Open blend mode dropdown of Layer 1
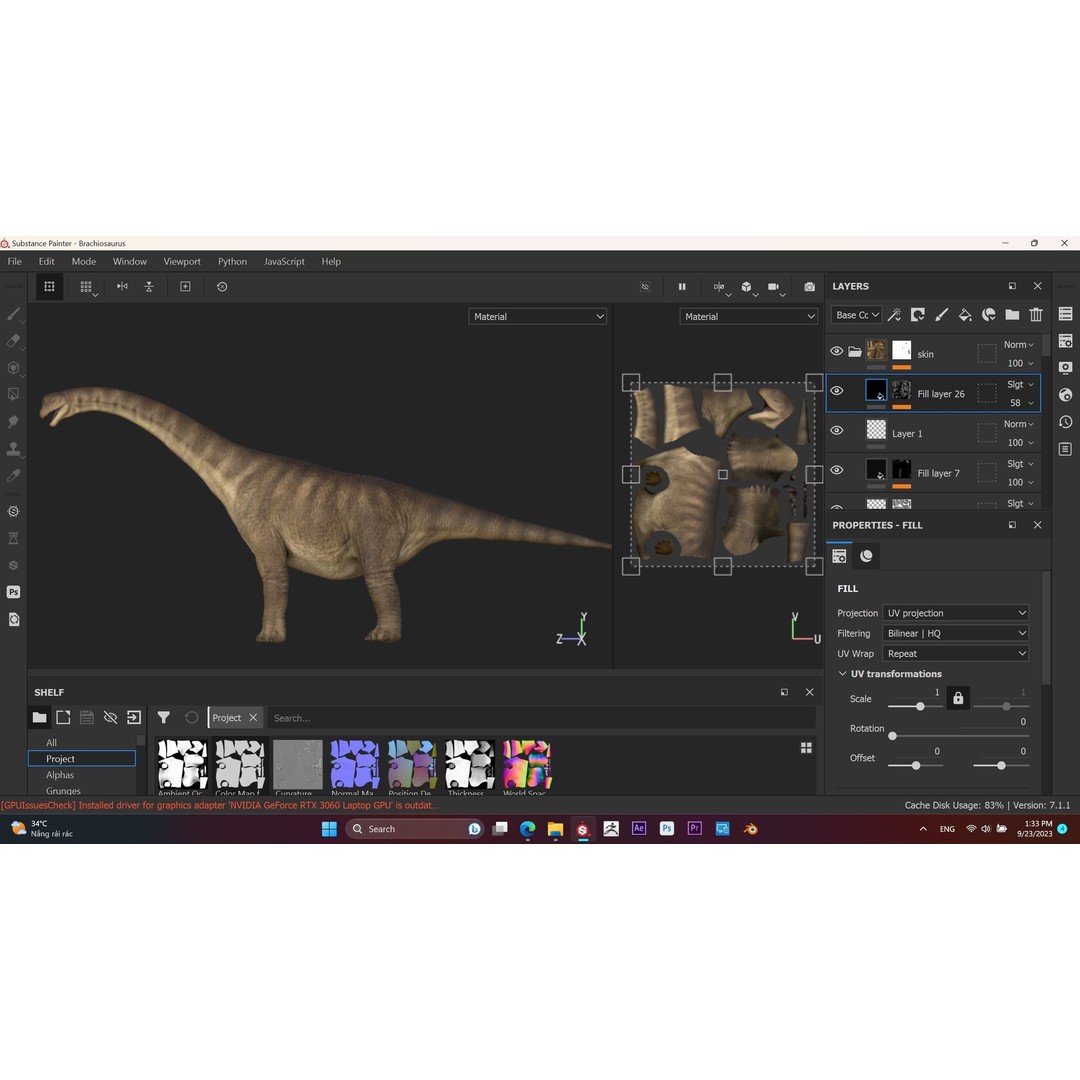Screen dimensions: 1080x1080 point(1019,424)
